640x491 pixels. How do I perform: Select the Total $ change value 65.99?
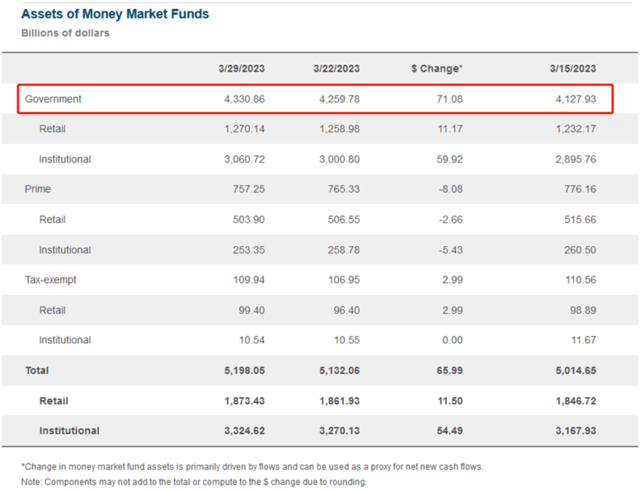point(446,371)
